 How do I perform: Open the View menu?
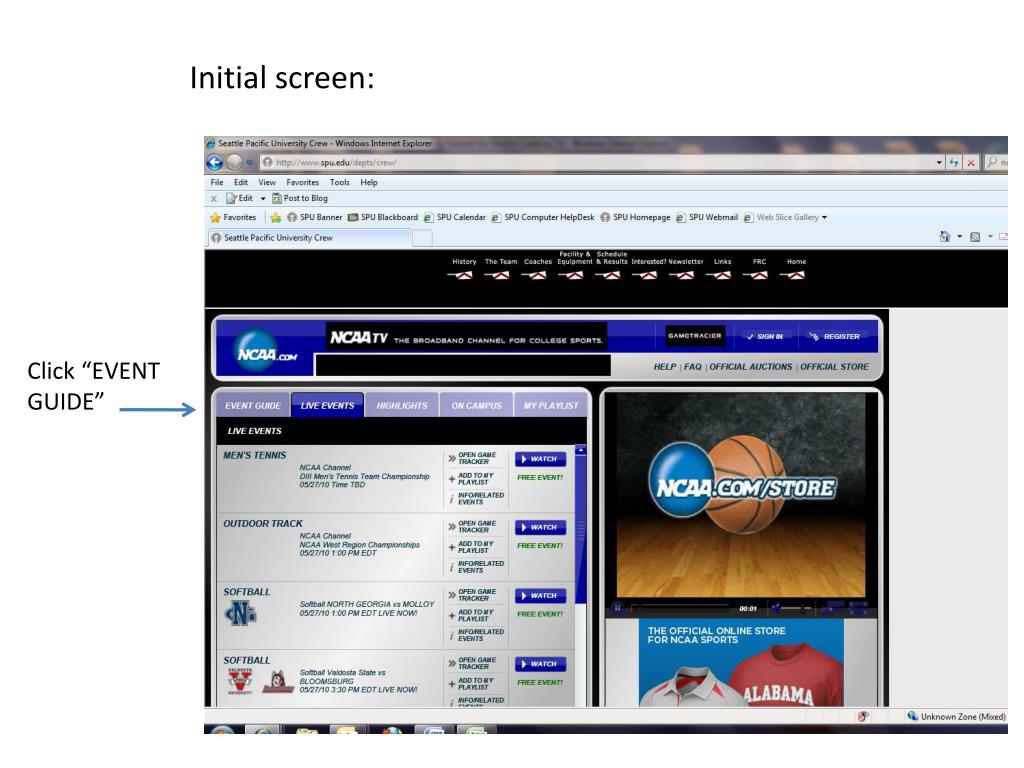click(266, 182)
